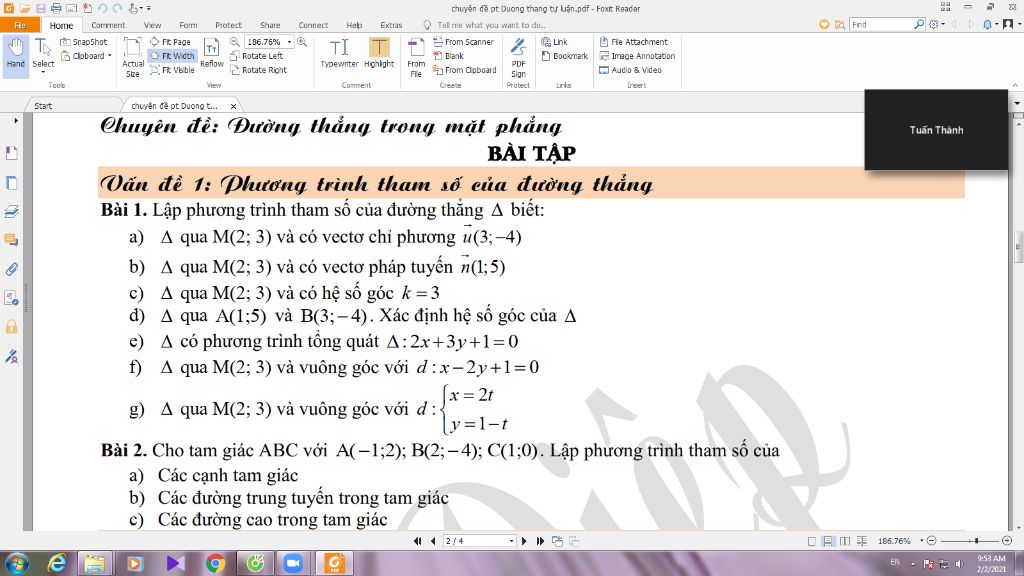
Task: Toggle Fit Visible view mode
Action: [x=172, y=70]
